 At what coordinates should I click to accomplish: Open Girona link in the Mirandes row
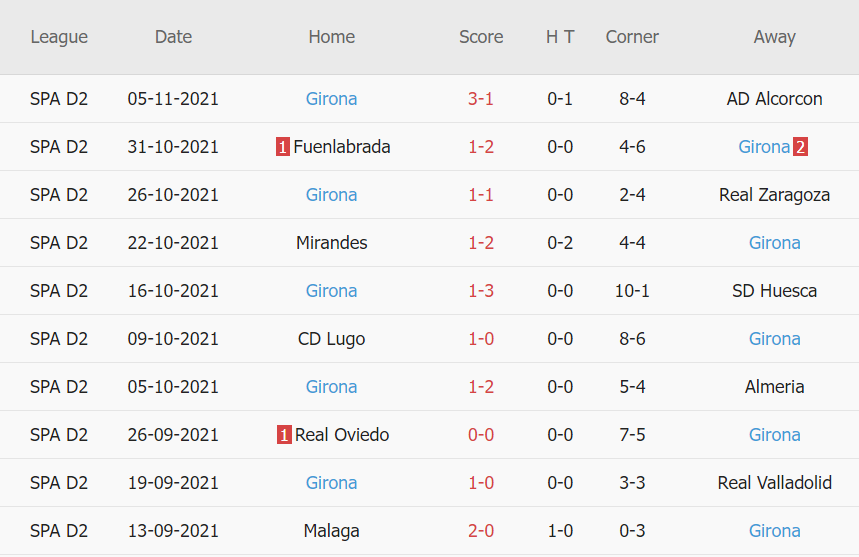(x=774, y=243)
